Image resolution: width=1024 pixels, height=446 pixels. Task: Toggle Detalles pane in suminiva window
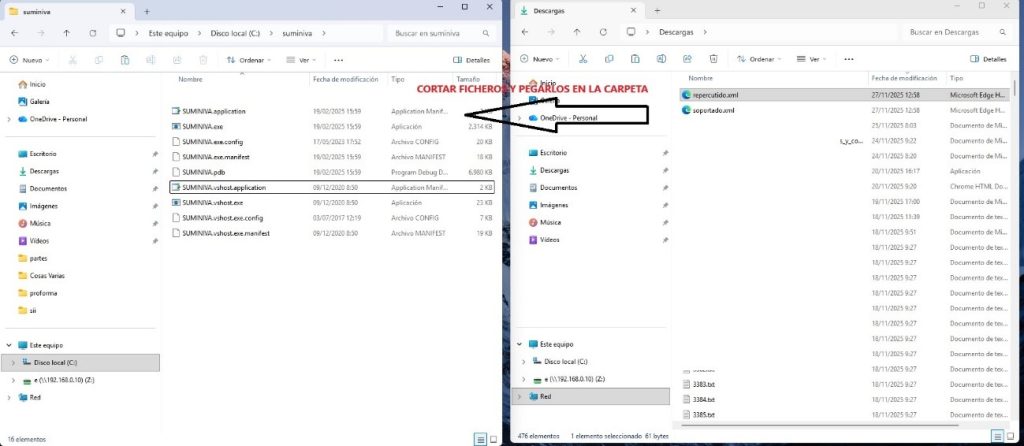click(x=470, y=60)
